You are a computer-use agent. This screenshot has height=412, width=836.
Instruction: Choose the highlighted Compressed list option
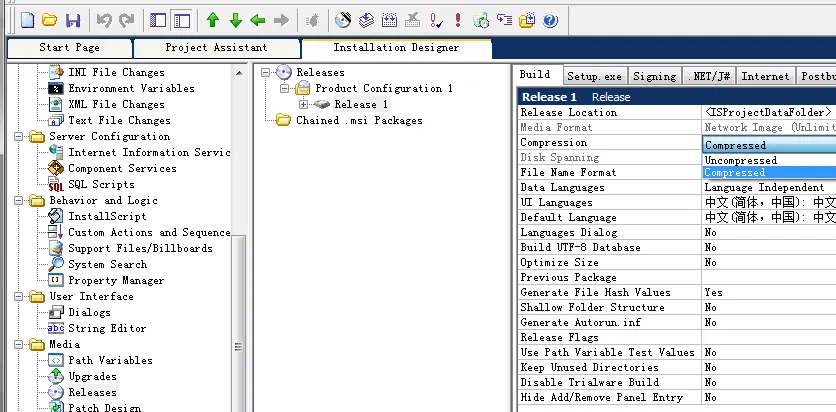769,172
